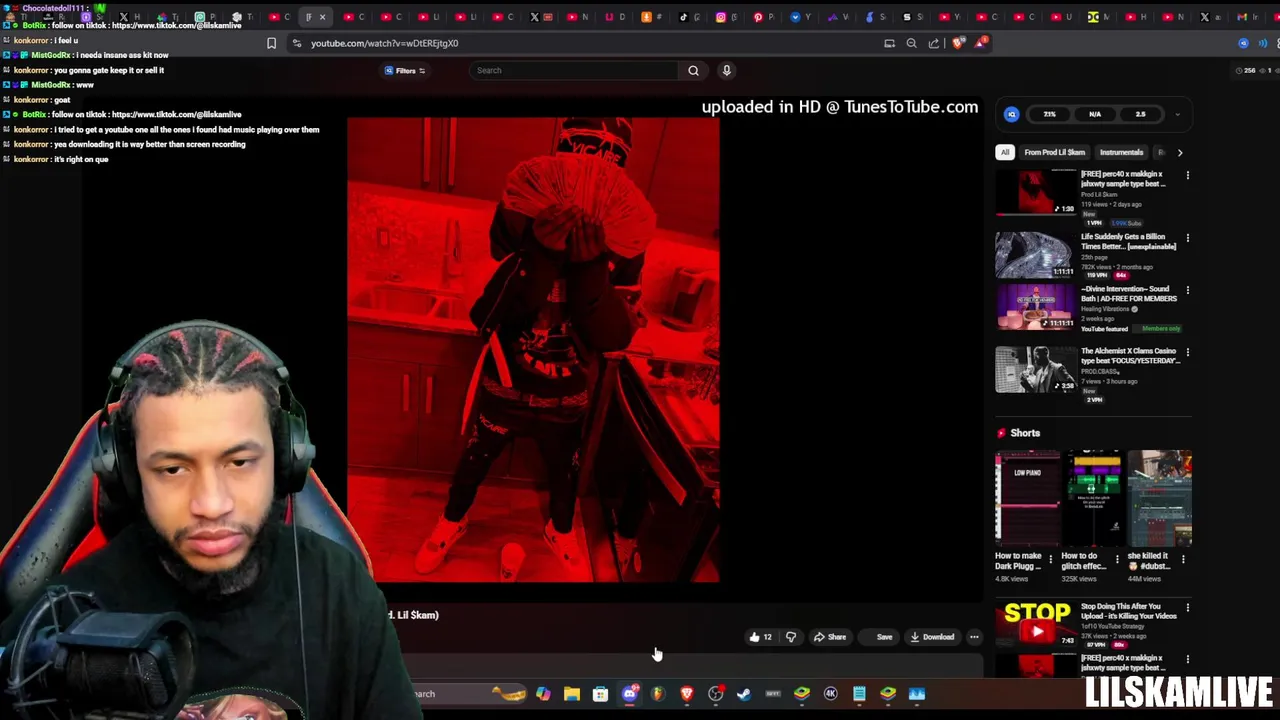Click the 2.5 vidIQ stat pill
1280x720 pixels.
pos(1140,114)
